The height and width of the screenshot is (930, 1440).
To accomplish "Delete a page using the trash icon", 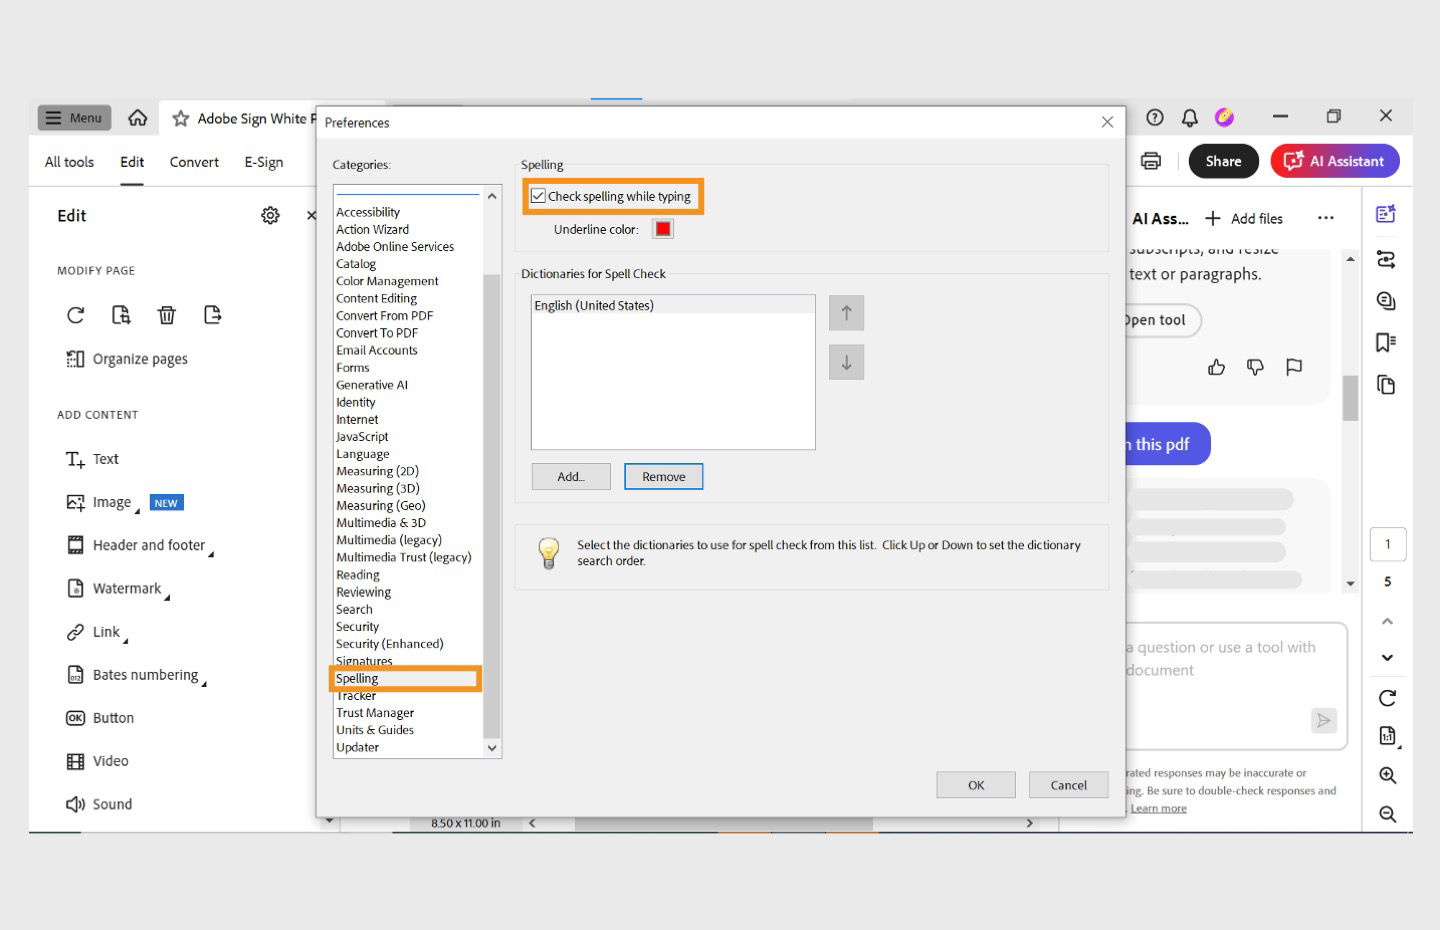I will point(167,315).
